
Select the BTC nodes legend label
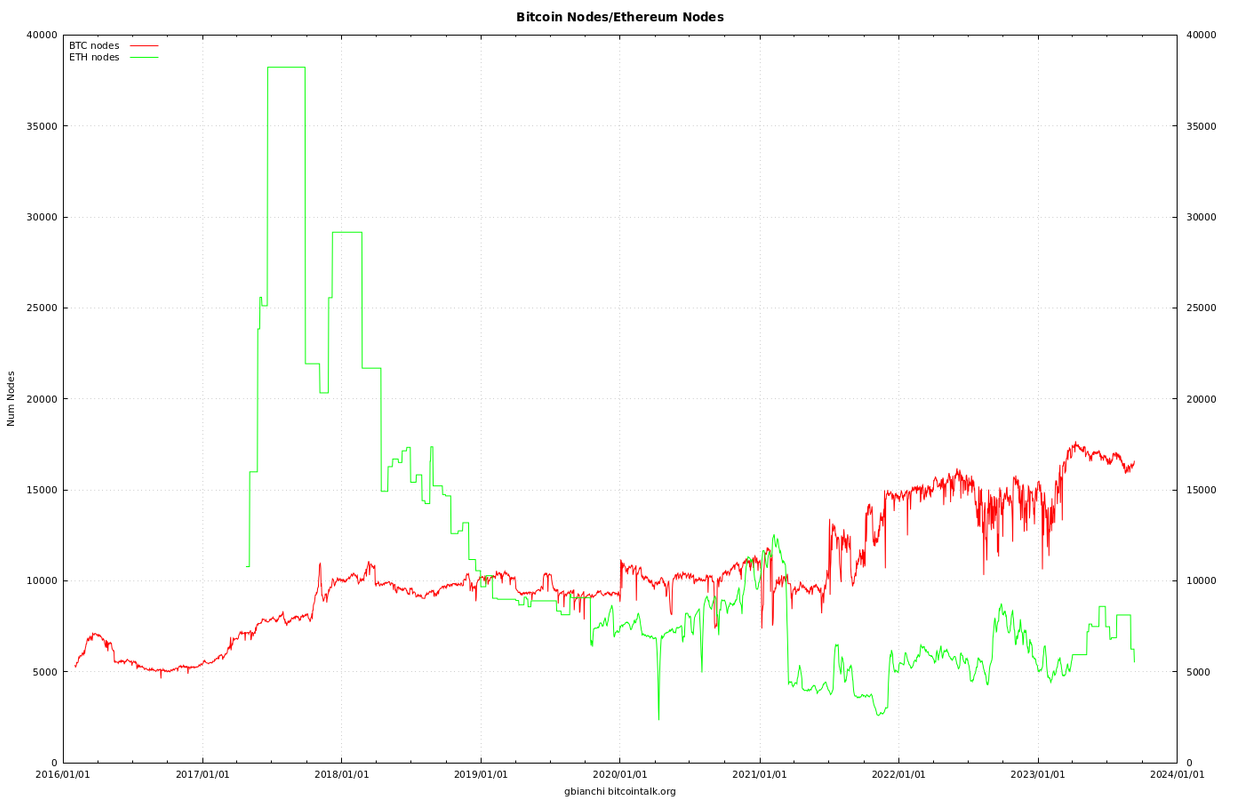94,46
